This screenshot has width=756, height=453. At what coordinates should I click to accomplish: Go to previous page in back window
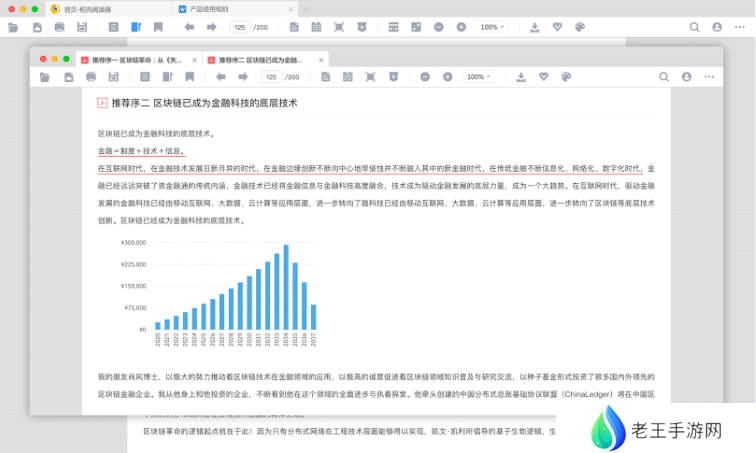(189, 27)
